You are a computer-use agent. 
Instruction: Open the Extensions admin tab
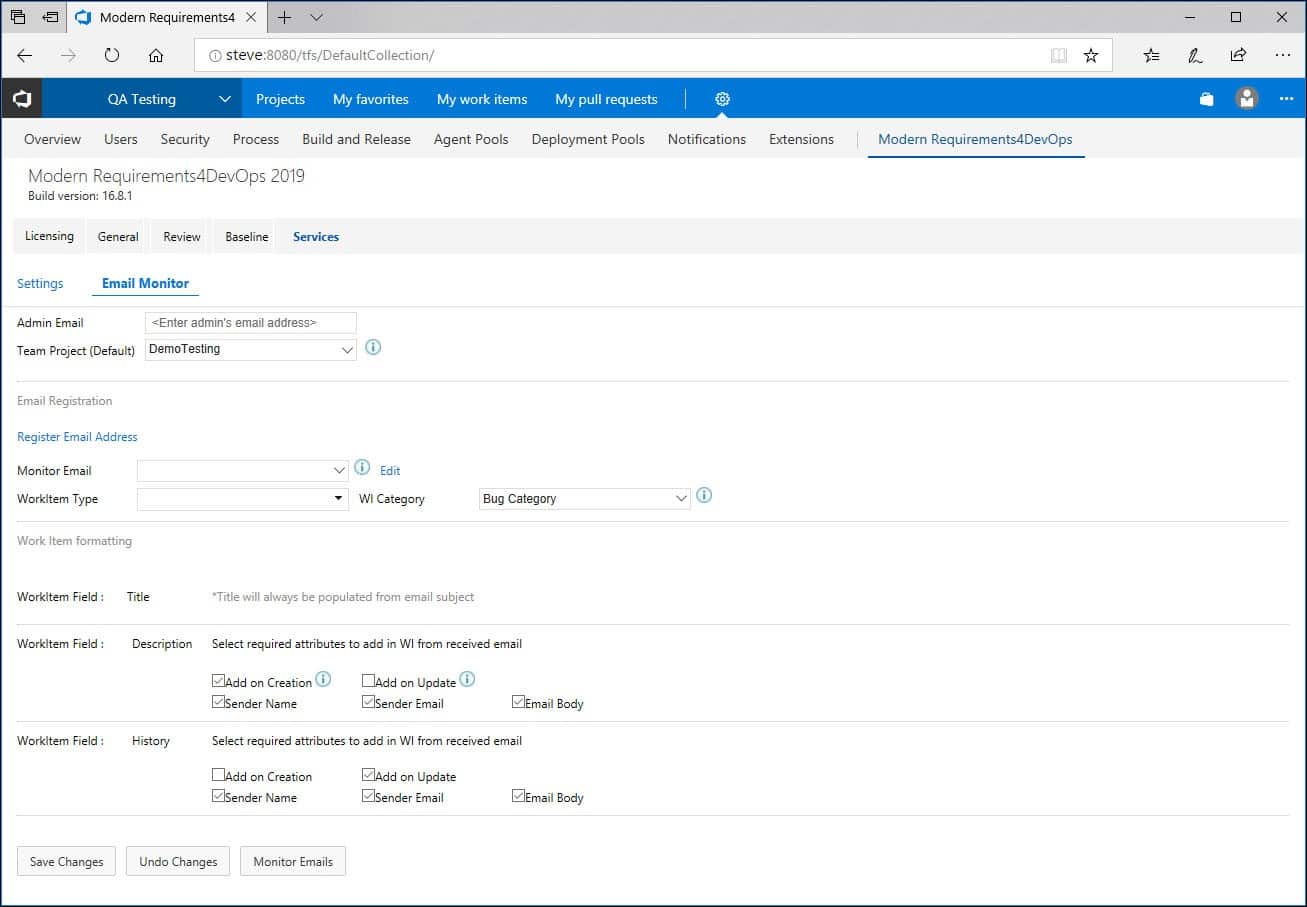(x=801, y=139)
